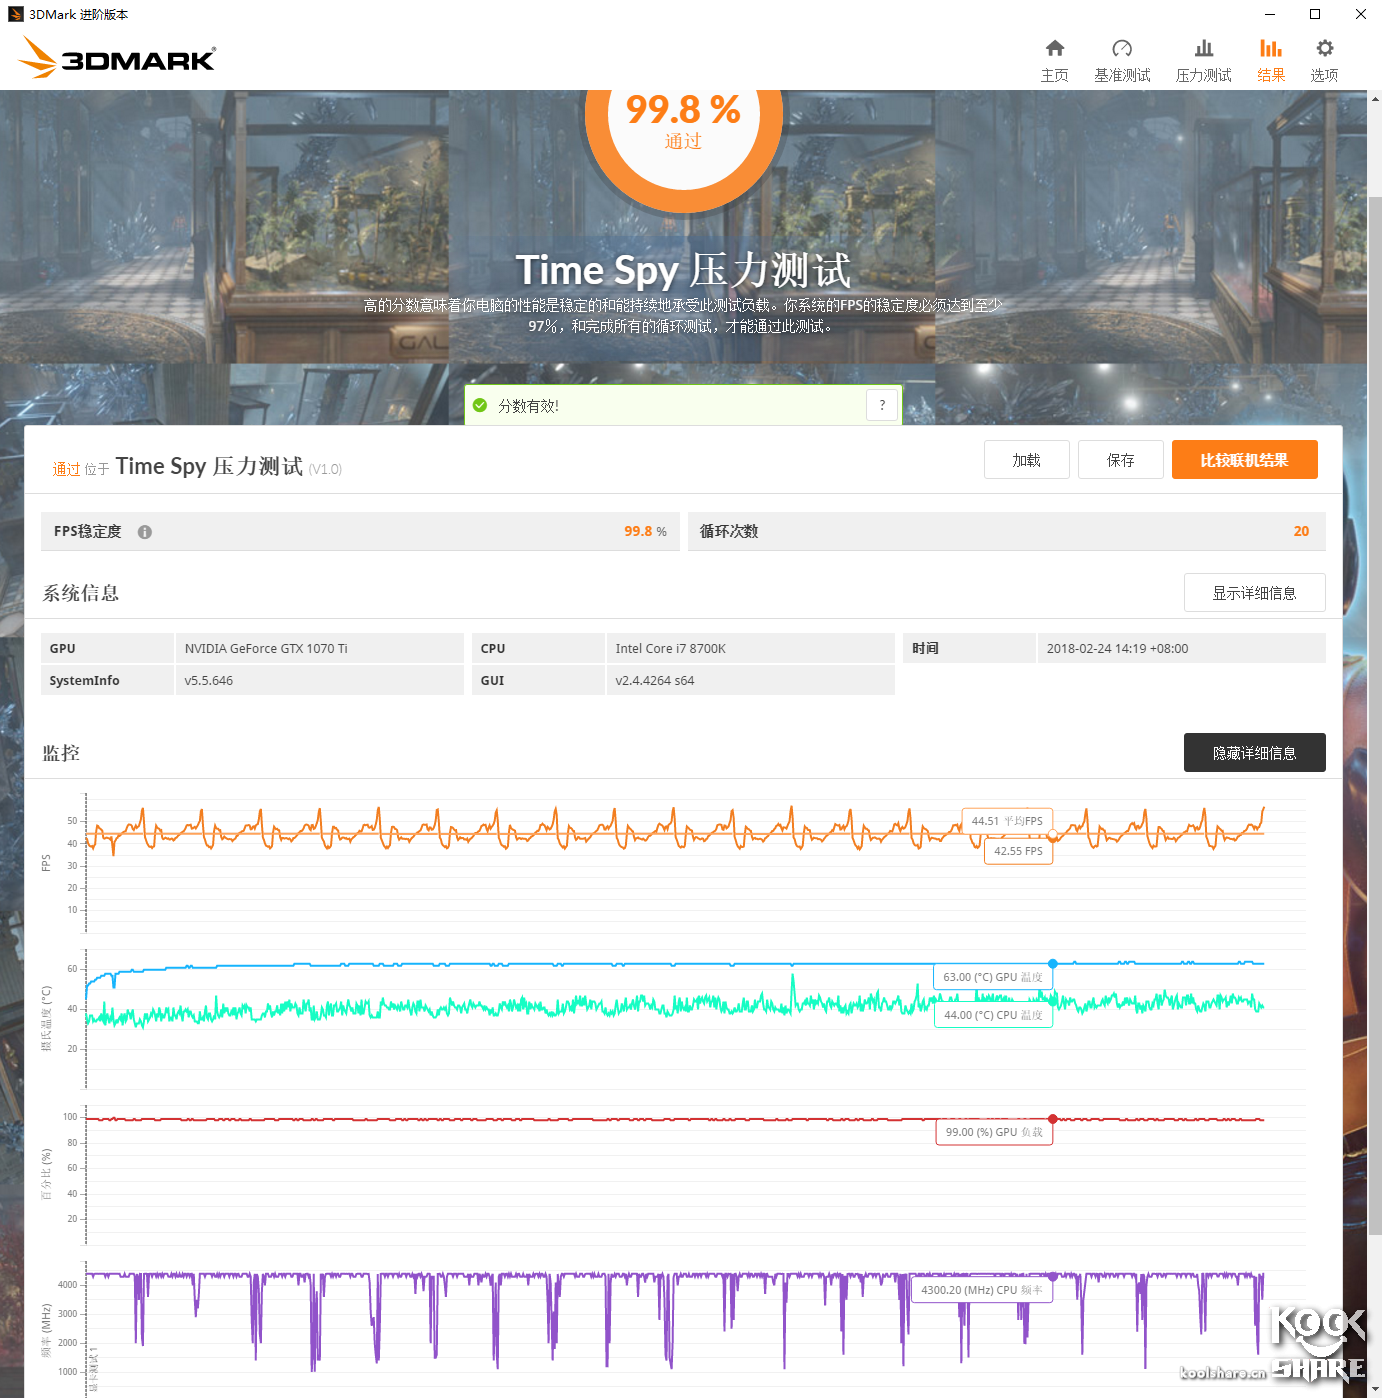Click the 63.00 GPU temperature marker
The width and height of the screenshot is (1382, 1398).
click(x=1052, y=964)
